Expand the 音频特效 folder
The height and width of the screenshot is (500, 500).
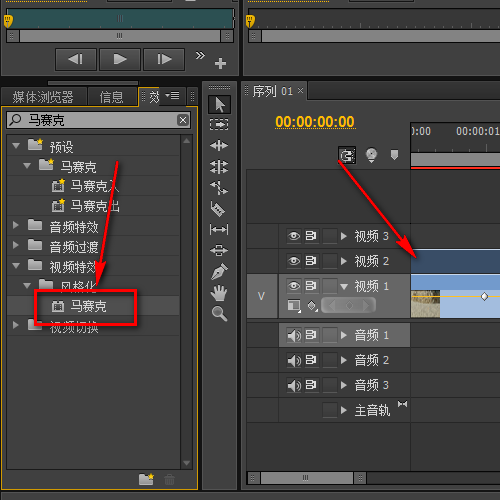coord(15,225)
